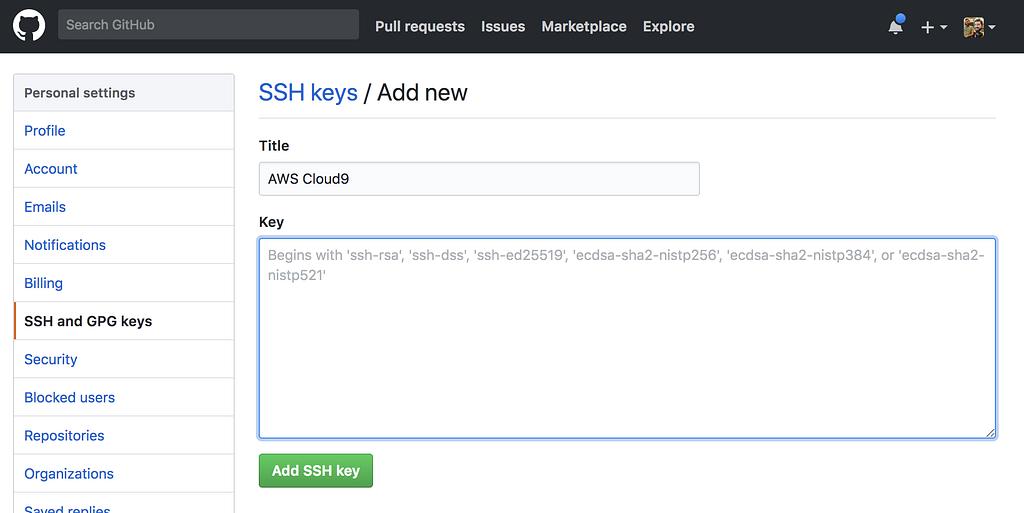
Task: Open Marketplace in the header
Action: tap(584, 27)
